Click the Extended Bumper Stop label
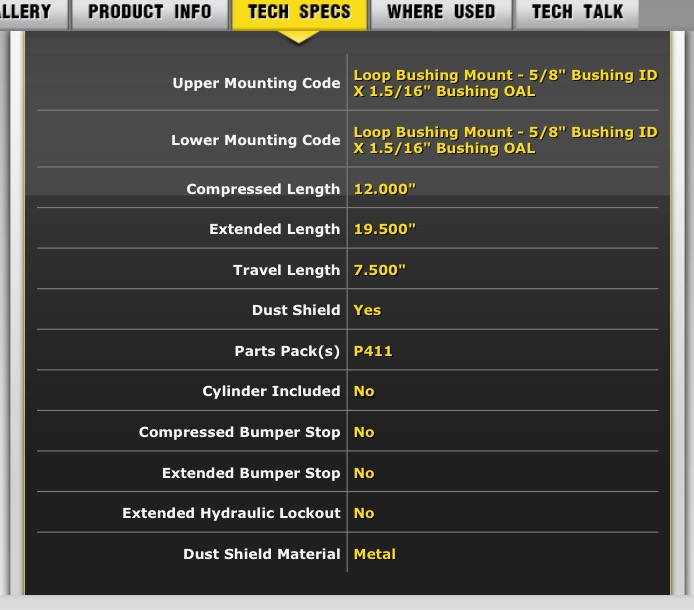 [x=251, y=473]
